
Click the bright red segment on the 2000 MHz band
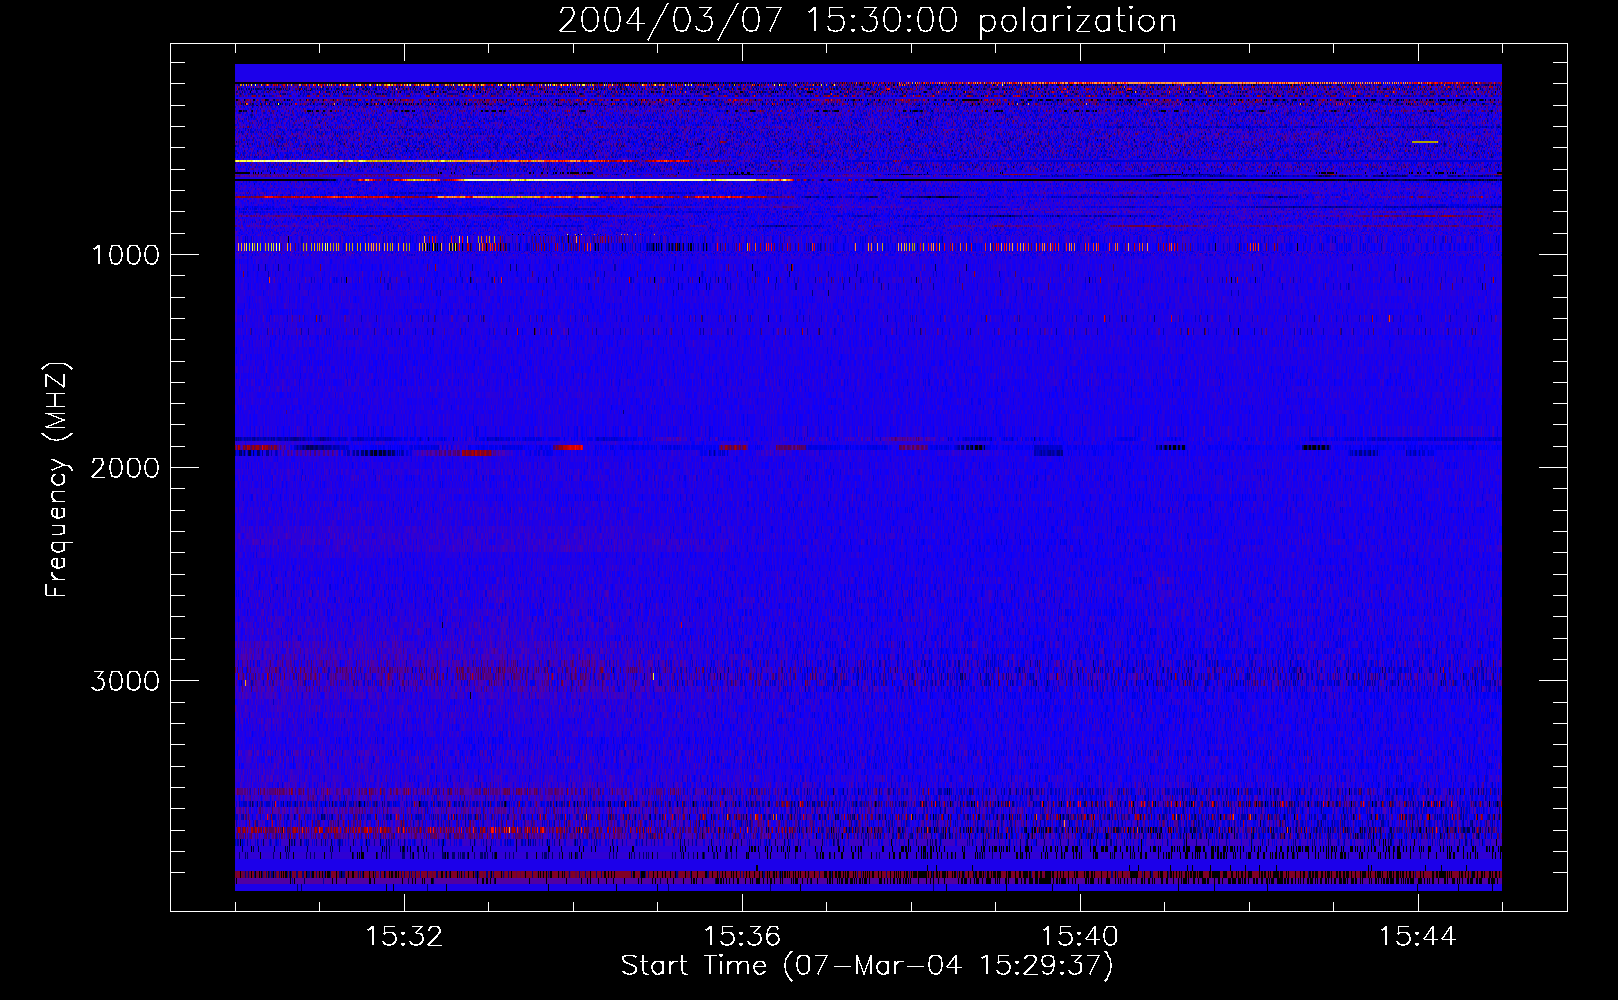(569, 447)
